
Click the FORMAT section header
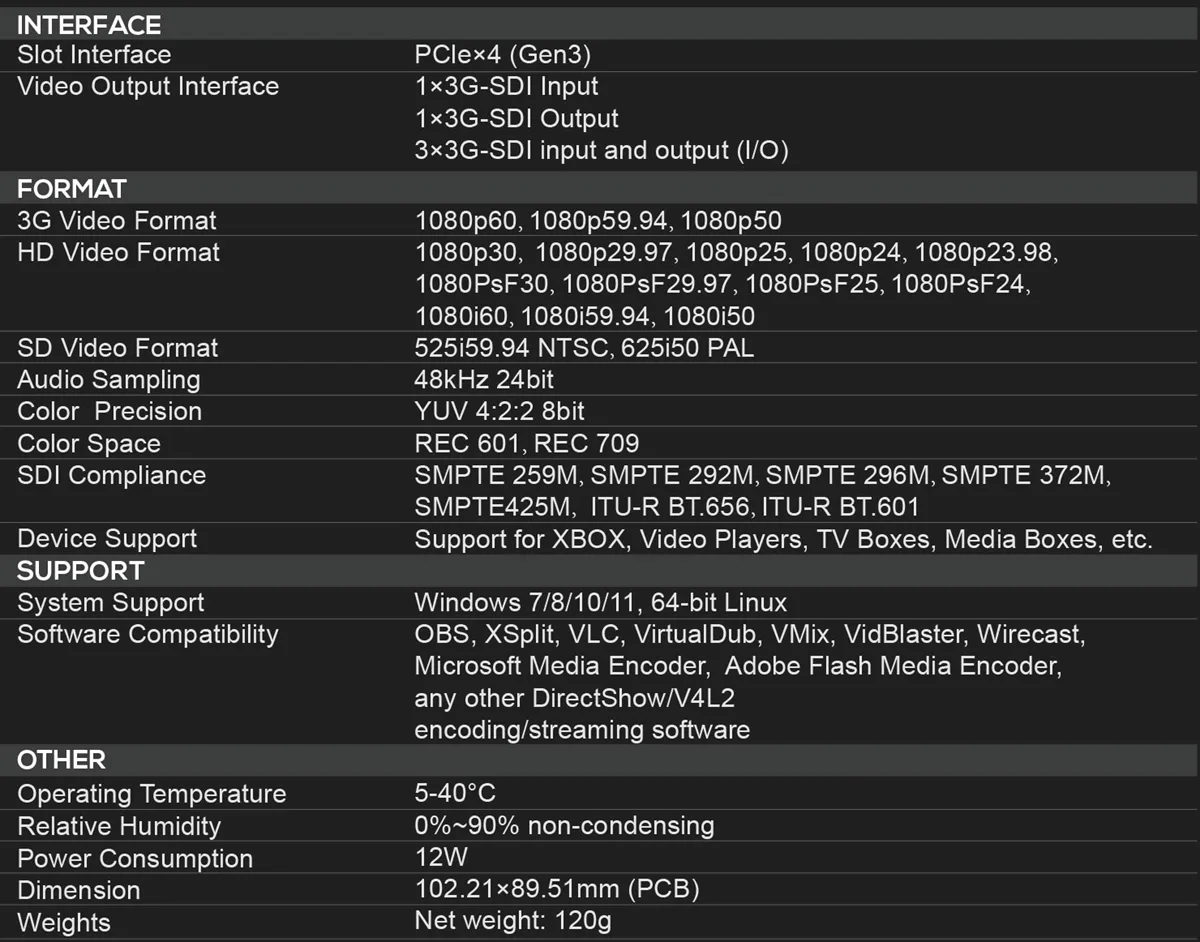72,188
